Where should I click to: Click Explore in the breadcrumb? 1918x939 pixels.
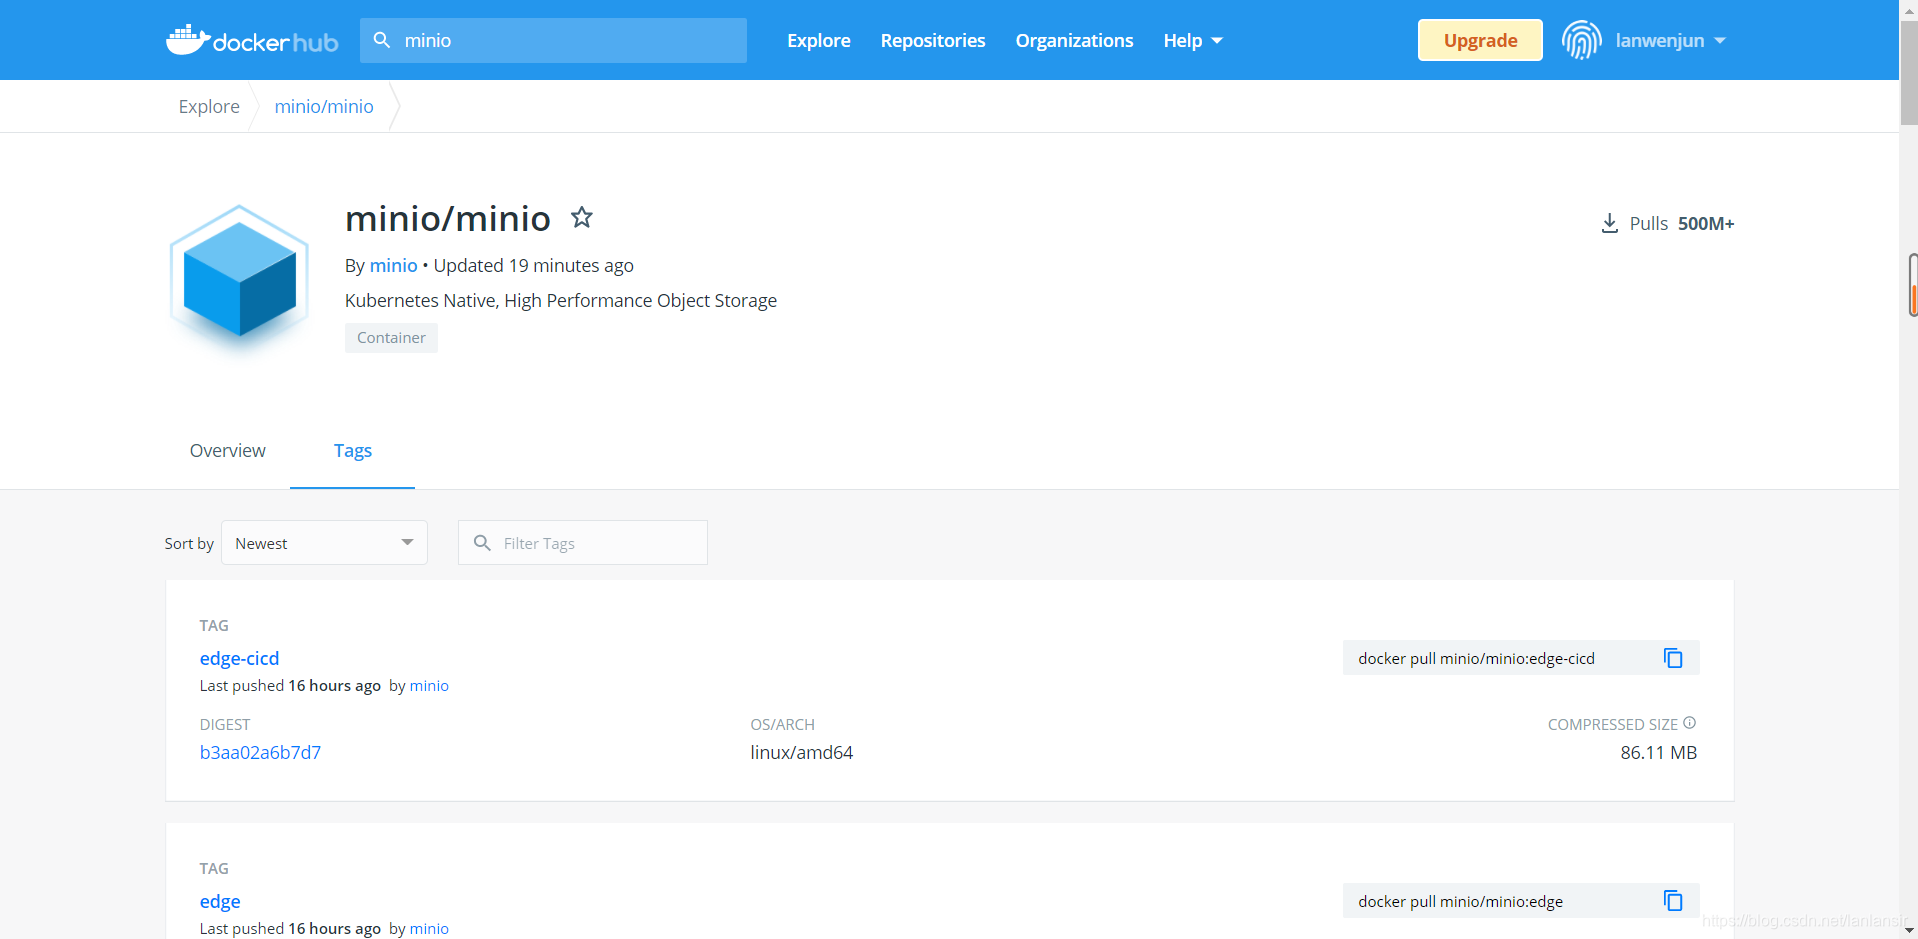click(x=209, y=106)
